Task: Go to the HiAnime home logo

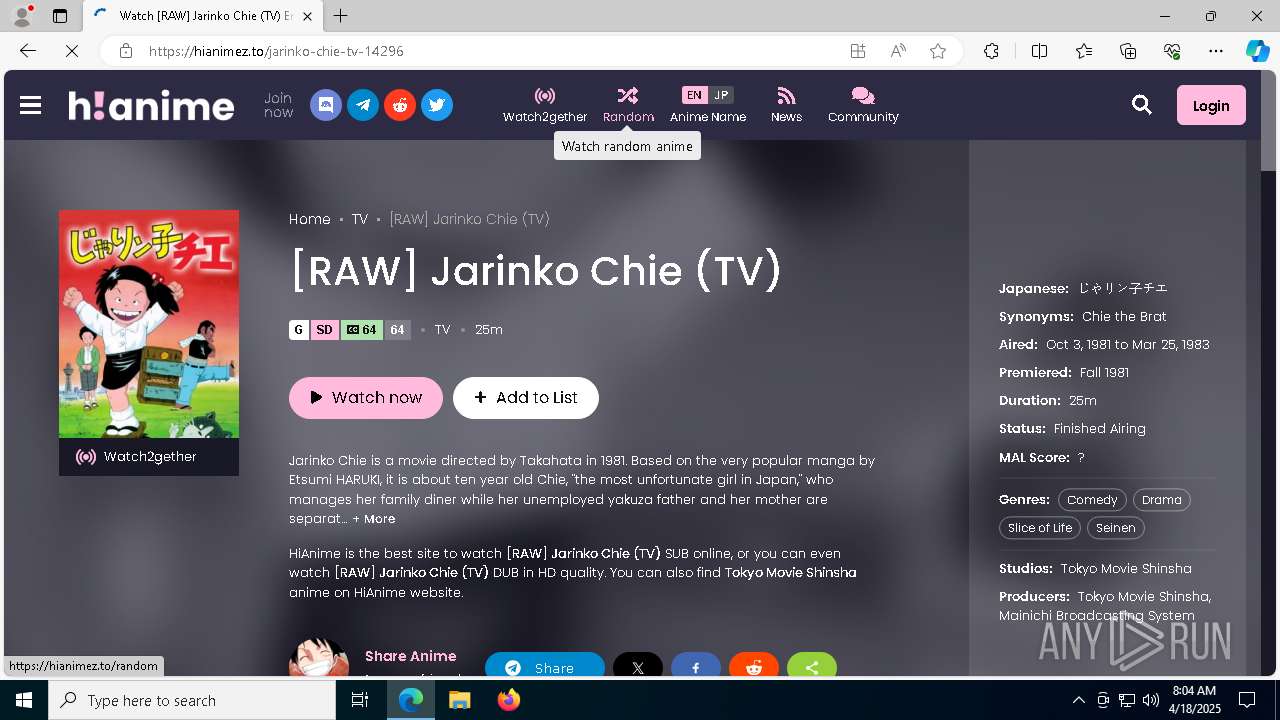Action: [x=151, y=105]
